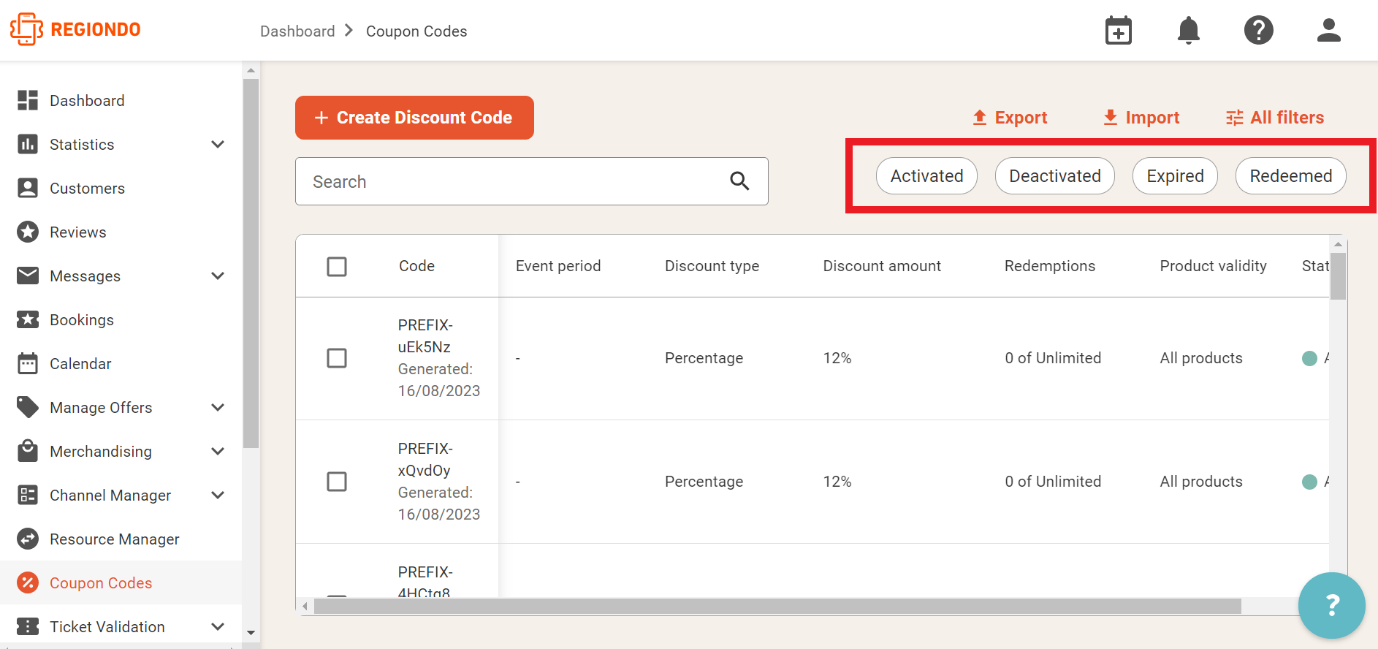1378x649 pixels.
Task: Click the Import link
Action: pos(1141,117)
